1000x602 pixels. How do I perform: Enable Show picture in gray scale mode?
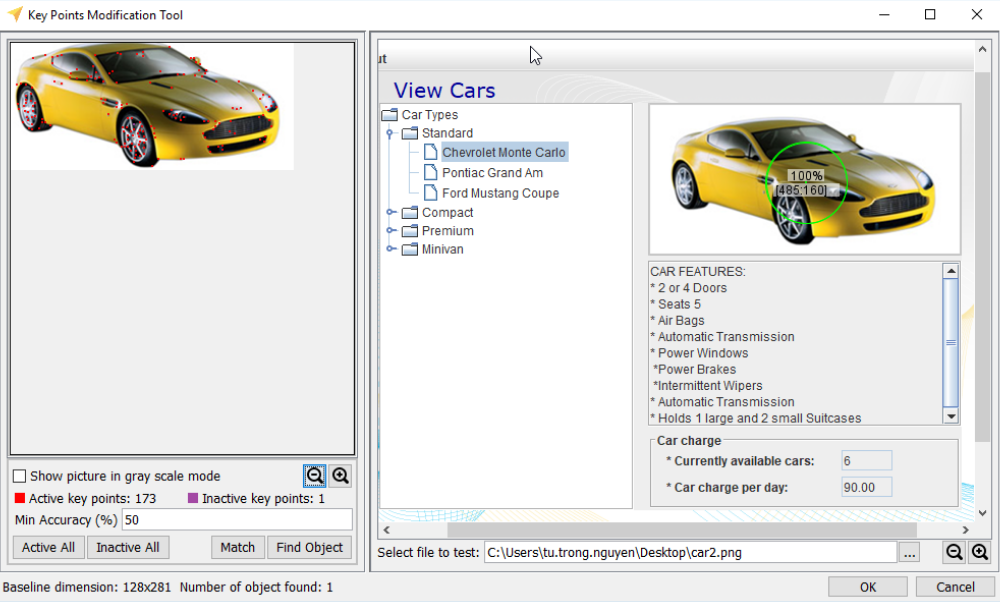(20, 476)
